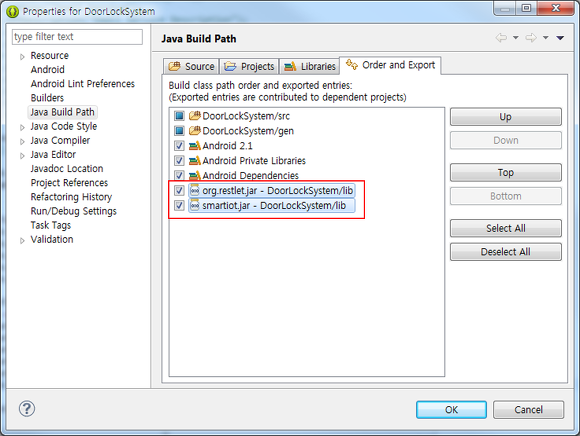Focus the type filter text field
580x436 pixels.
click(77, 37)
